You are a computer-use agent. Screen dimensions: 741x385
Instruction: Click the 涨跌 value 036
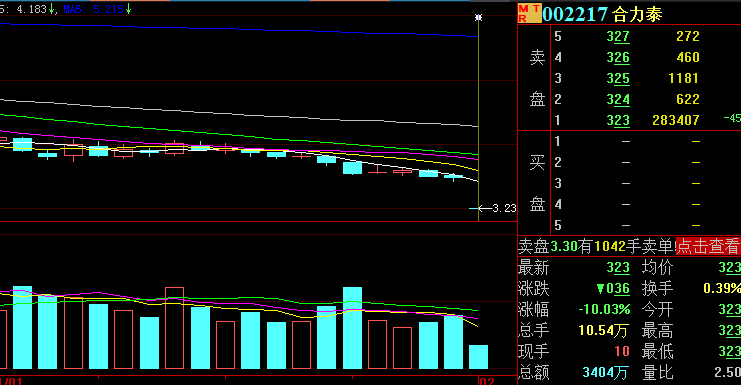tap(613, 289)
